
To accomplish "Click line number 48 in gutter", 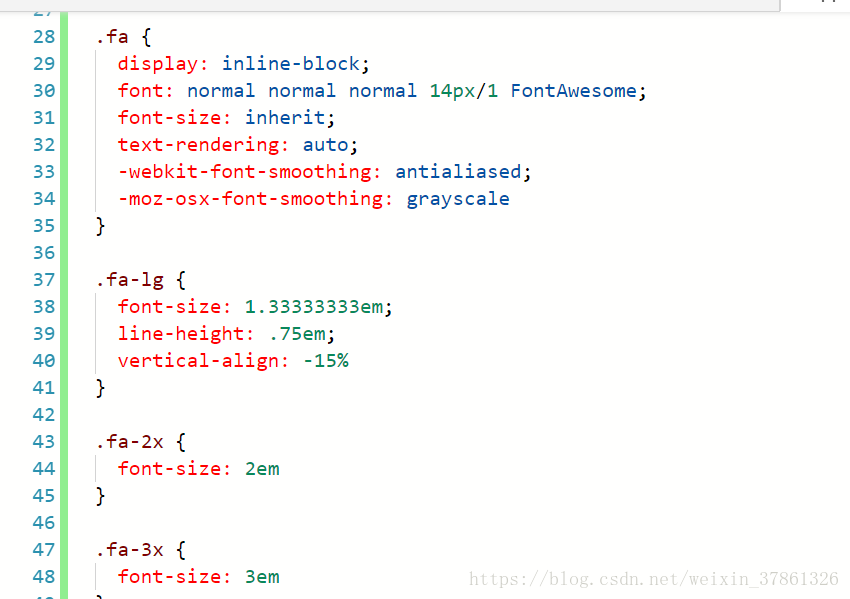I will 44,577.
